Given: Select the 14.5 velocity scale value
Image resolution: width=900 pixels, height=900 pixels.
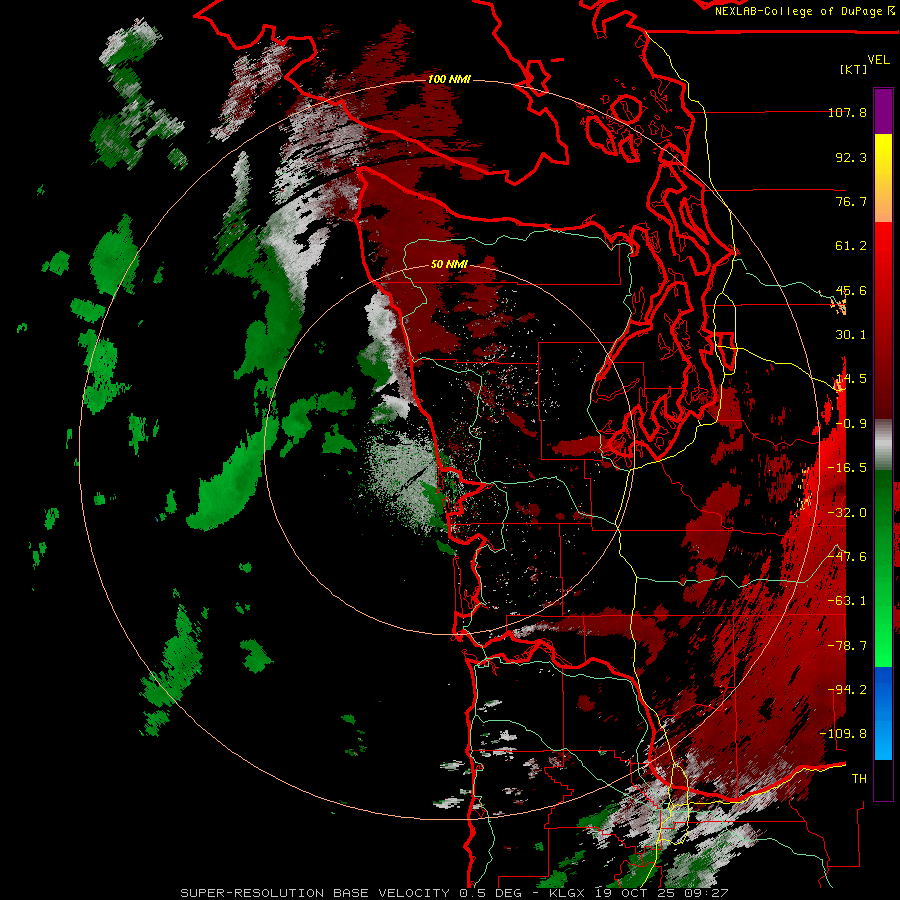Looking at the screenshot, I should pos(851,379).
